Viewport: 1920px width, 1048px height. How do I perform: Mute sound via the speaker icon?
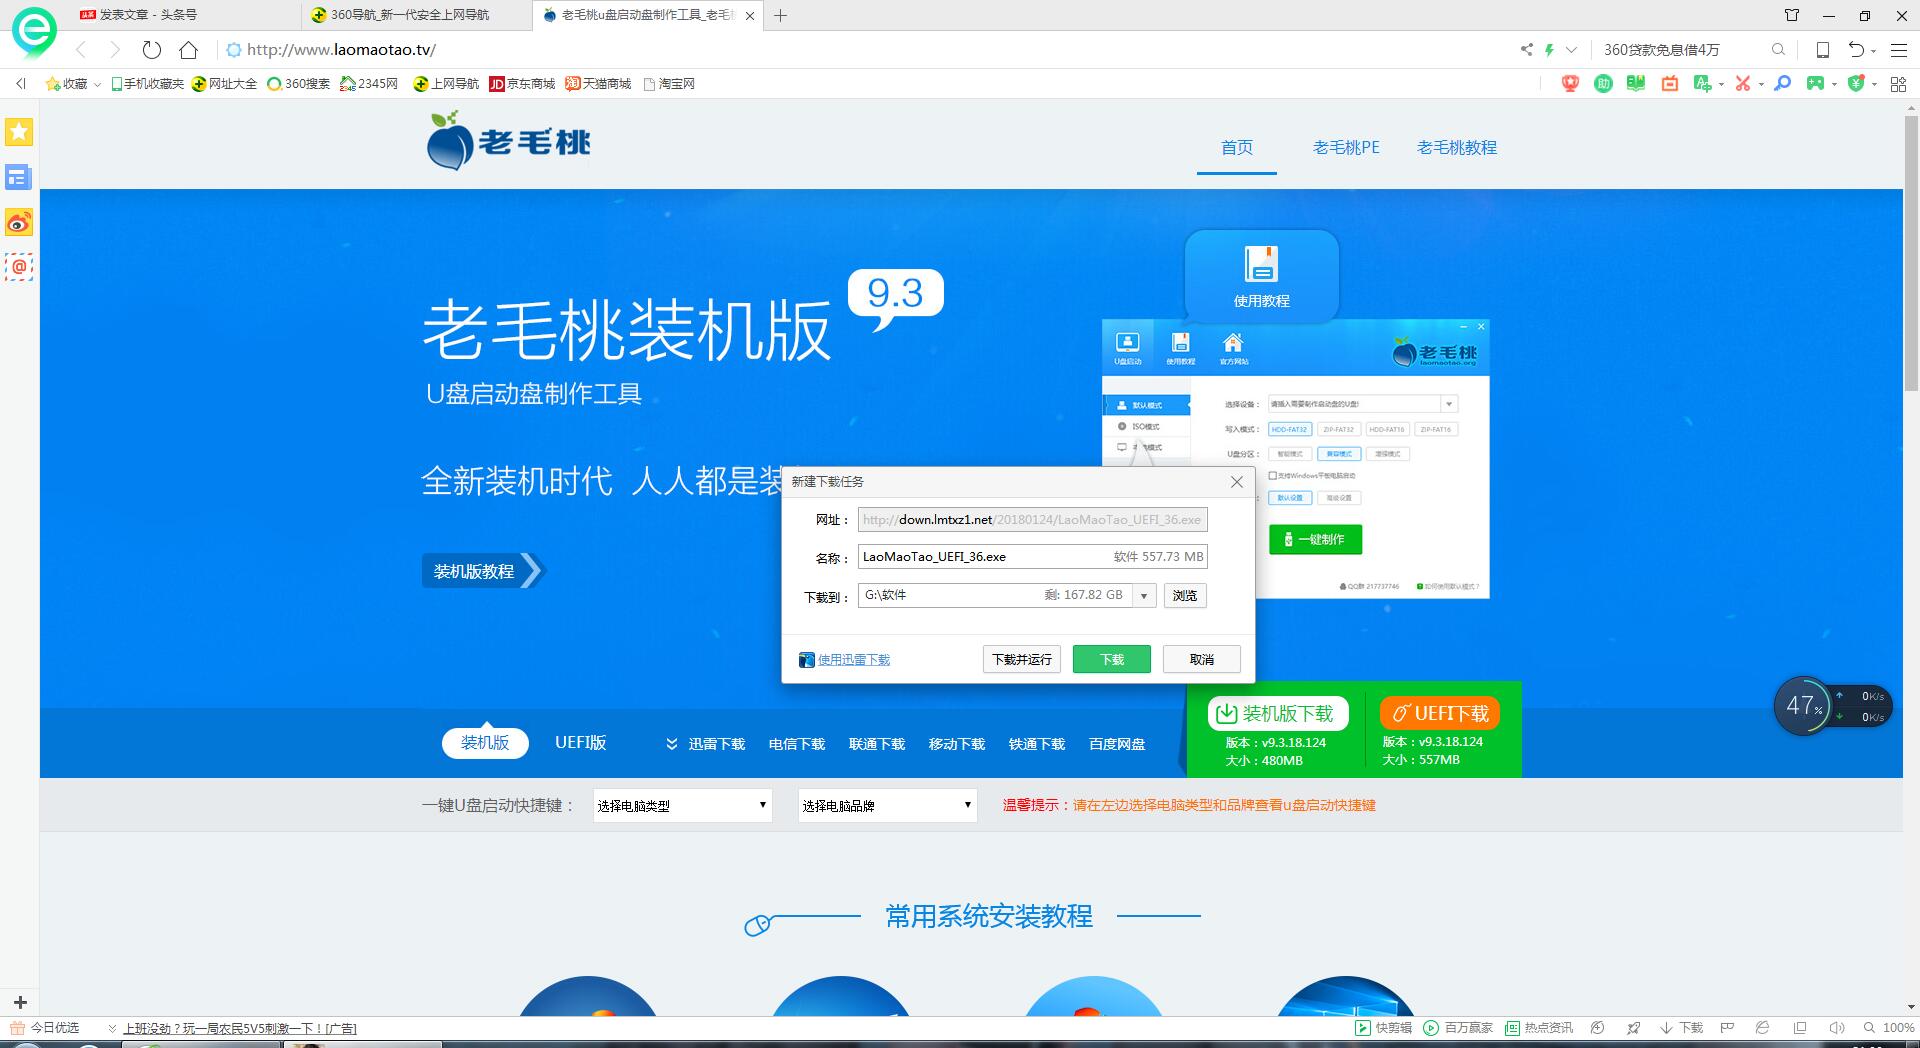tap(1837, 1028)
